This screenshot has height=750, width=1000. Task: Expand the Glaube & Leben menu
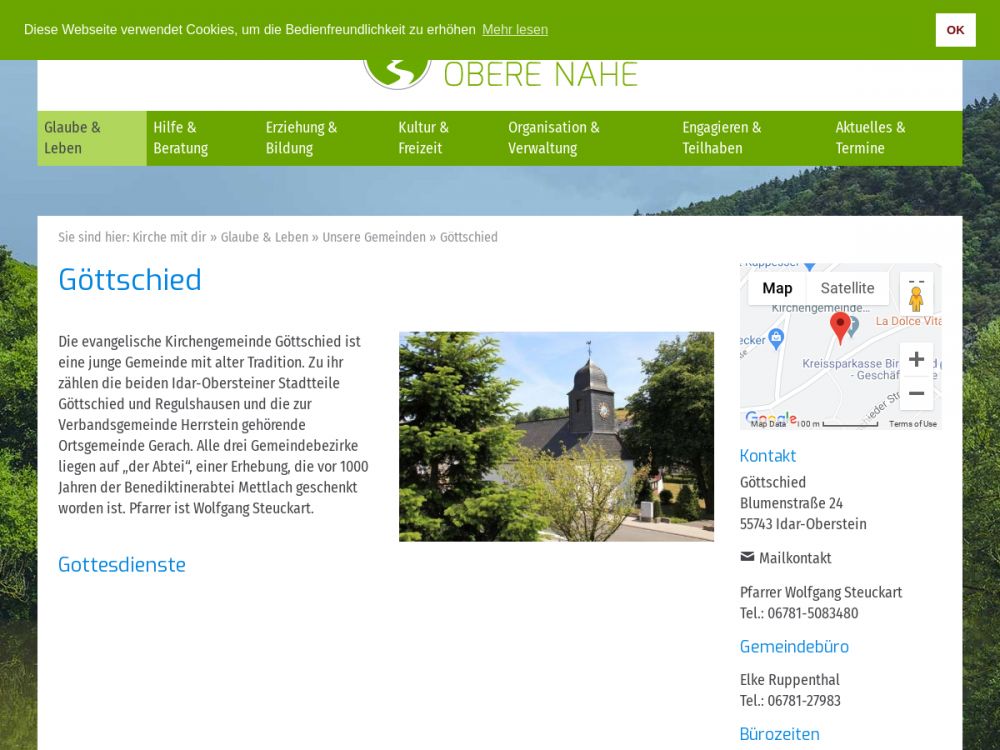point(92,138)
